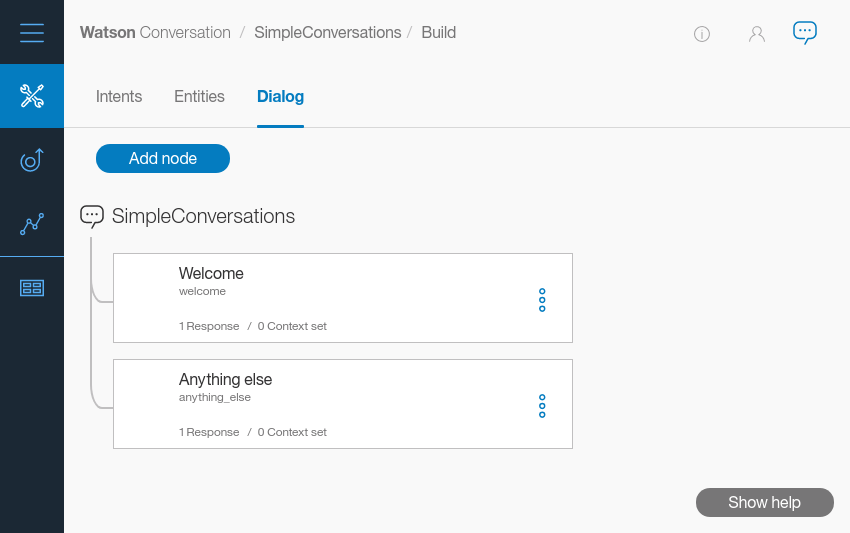Open the Improve analytics graph icon

pos(32,224)
